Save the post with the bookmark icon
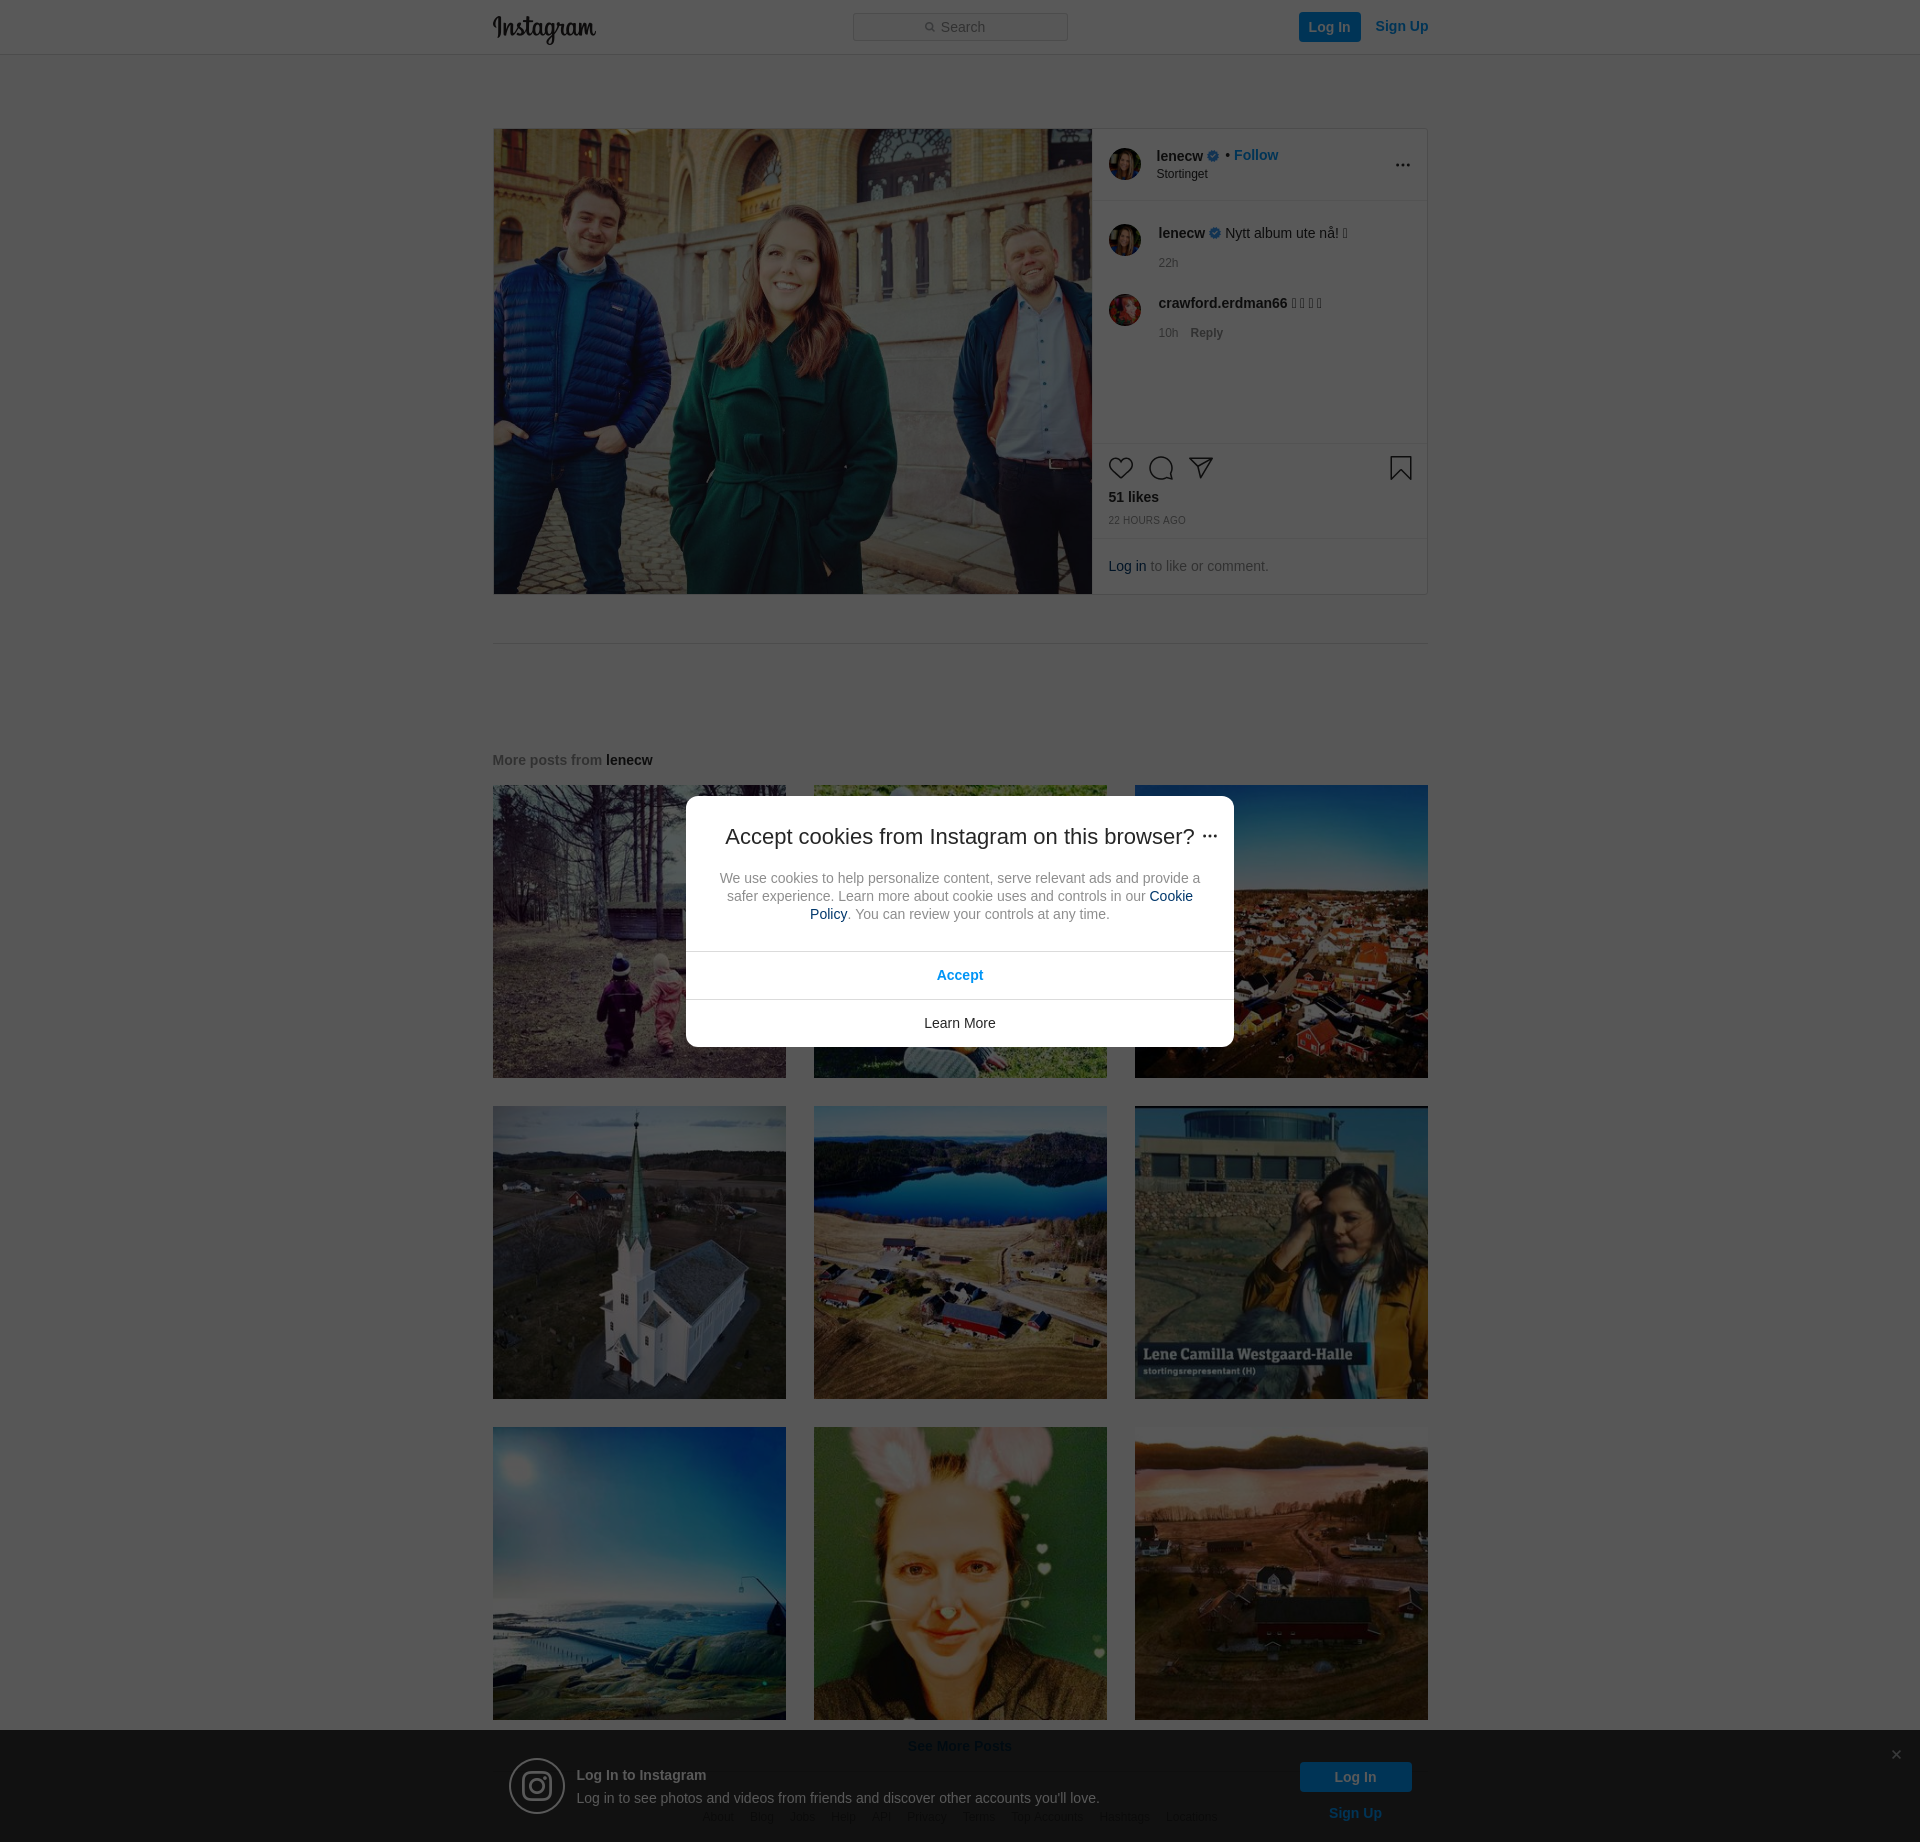 click(1401, 468)
